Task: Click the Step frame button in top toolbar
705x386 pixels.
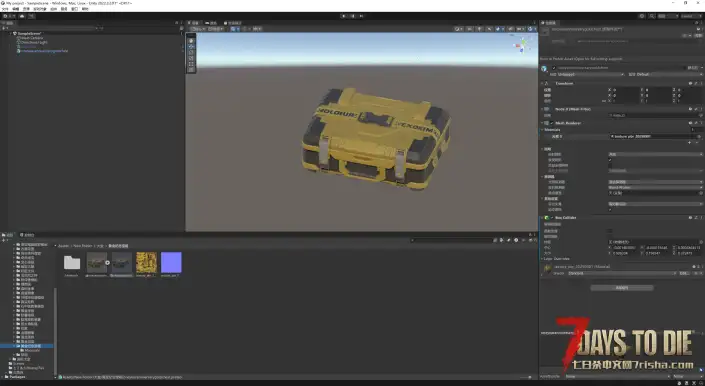Action: point(361,16)
